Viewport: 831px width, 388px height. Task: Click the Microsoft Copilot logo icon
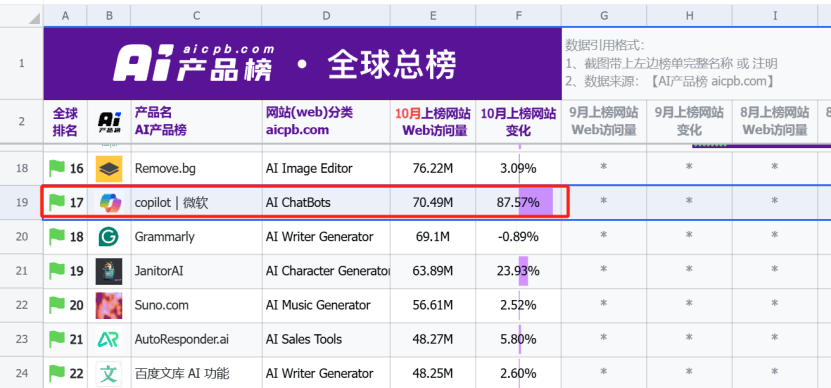(110, 203)
